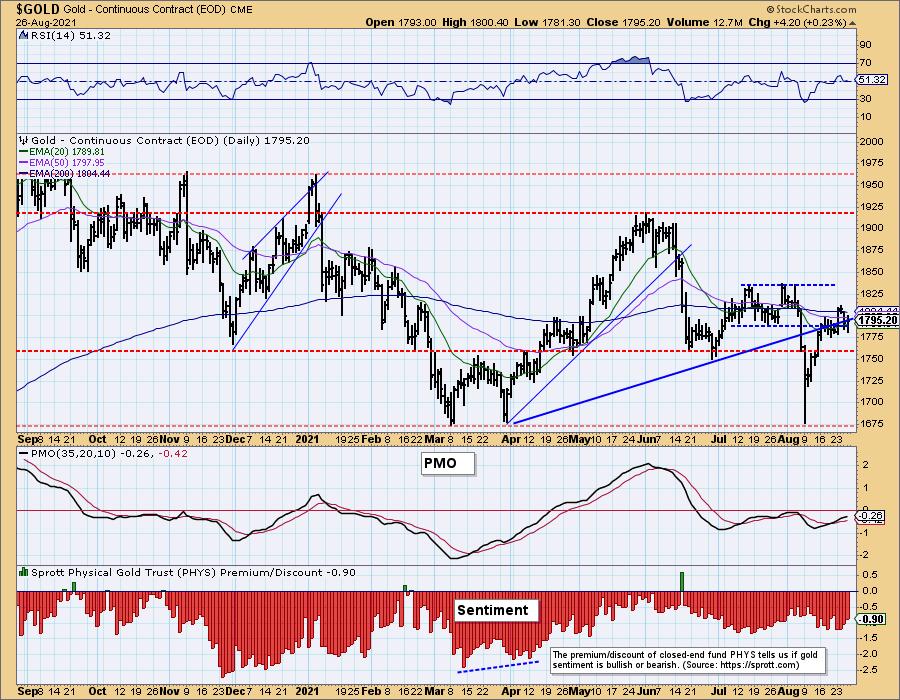Click the 1675 price axis label
This screenshot has height=700, width=900.
872,423
